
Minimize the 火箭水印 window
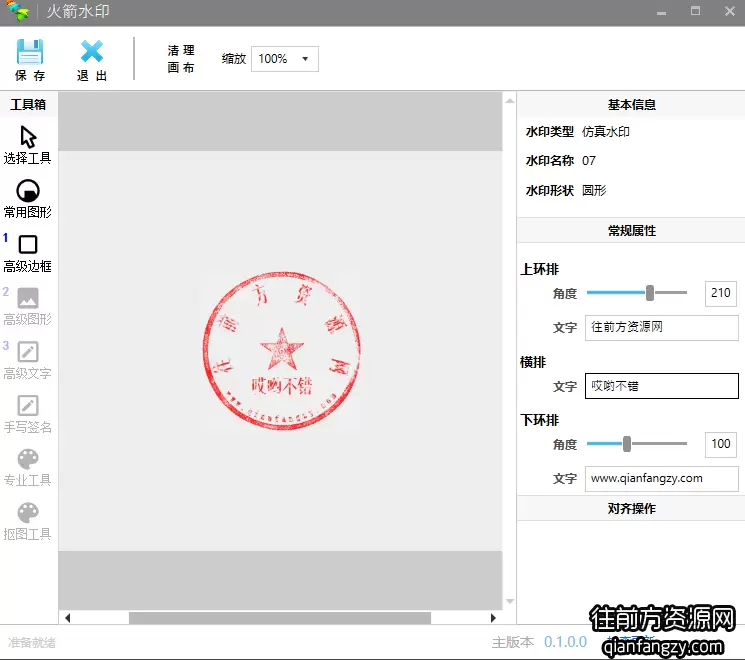coord(661,11)
